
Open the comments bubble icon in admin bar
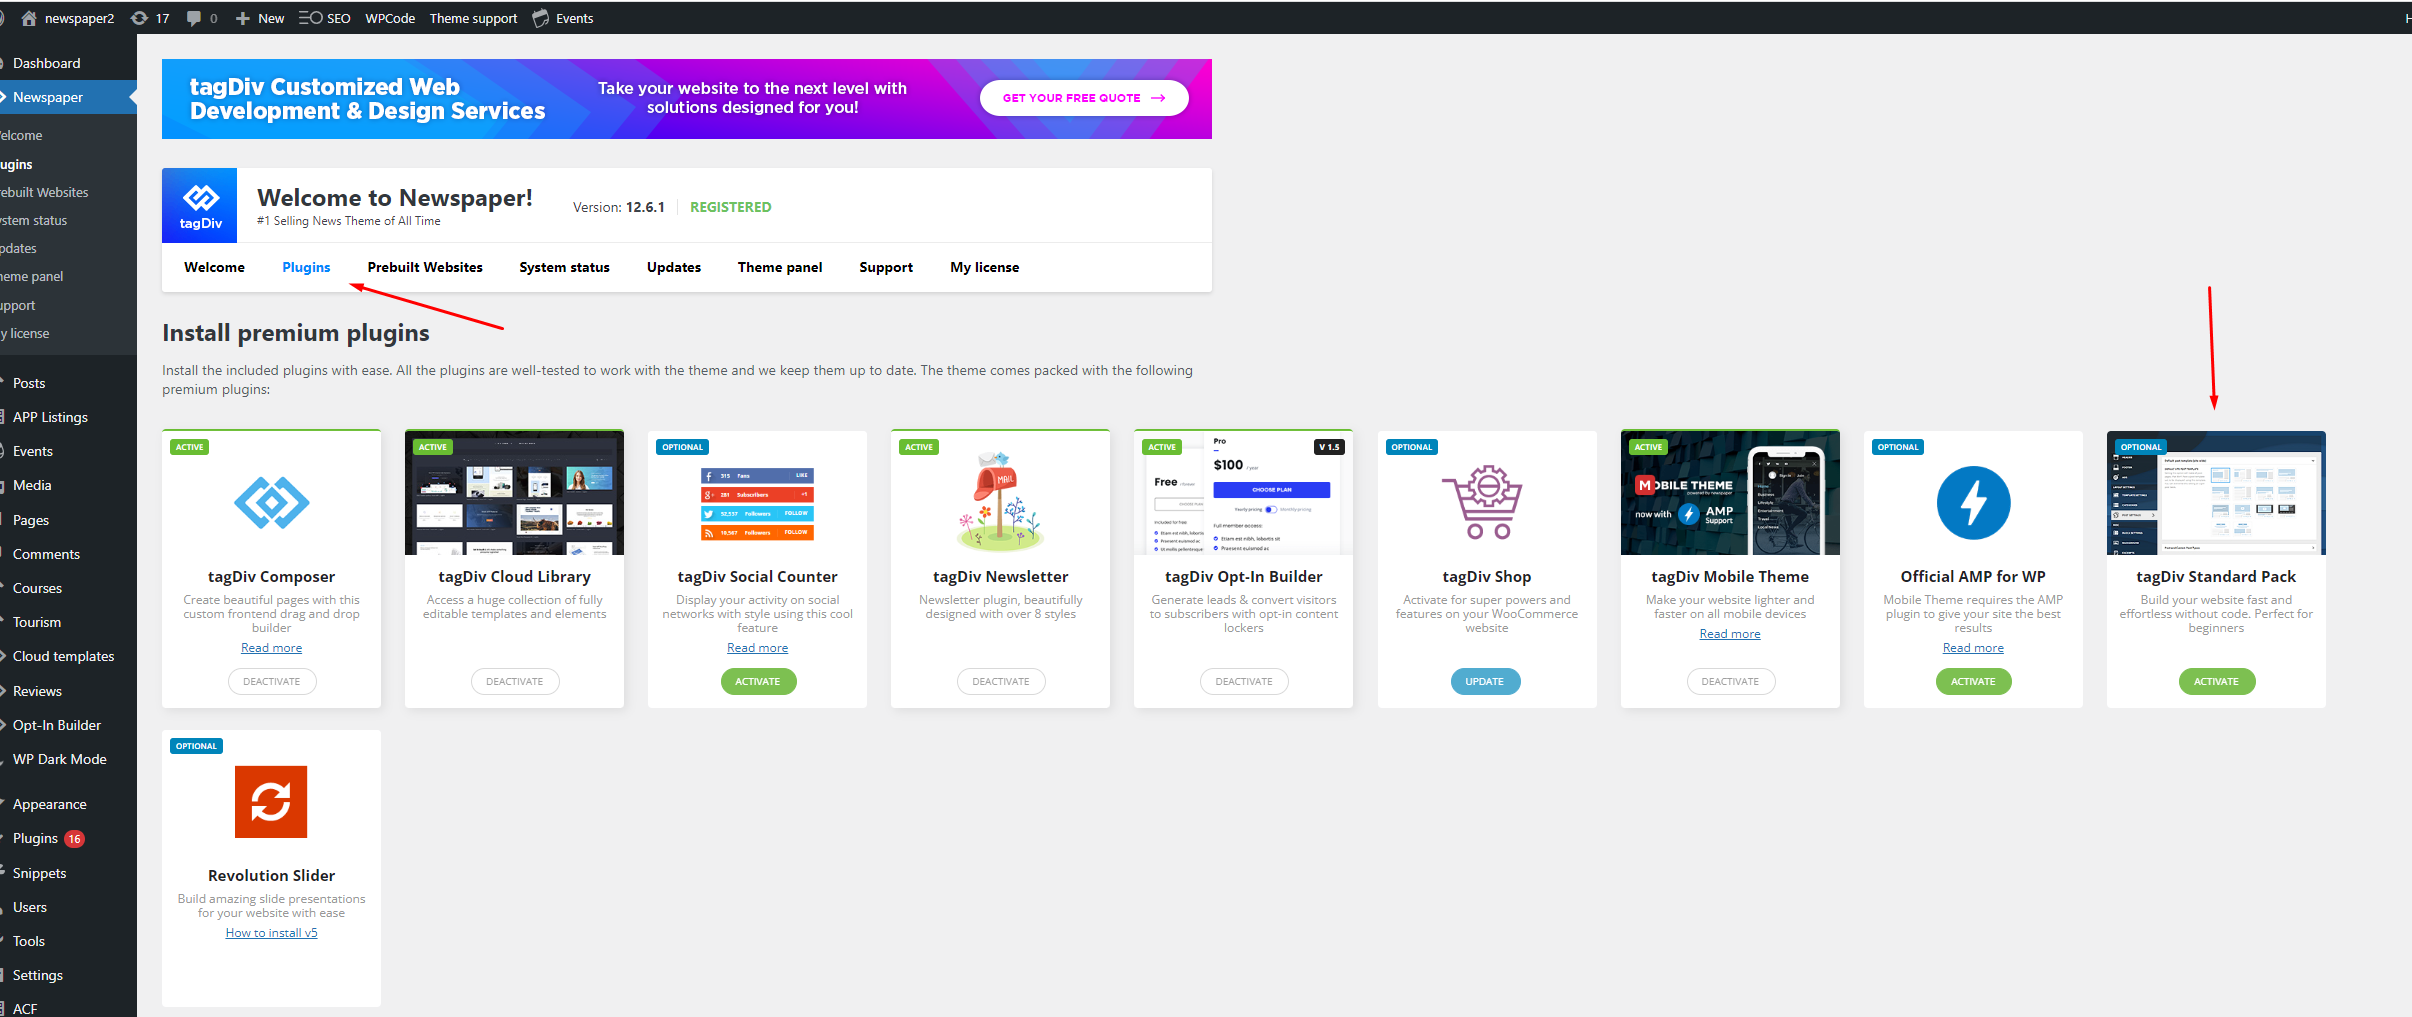coord(194,18)
